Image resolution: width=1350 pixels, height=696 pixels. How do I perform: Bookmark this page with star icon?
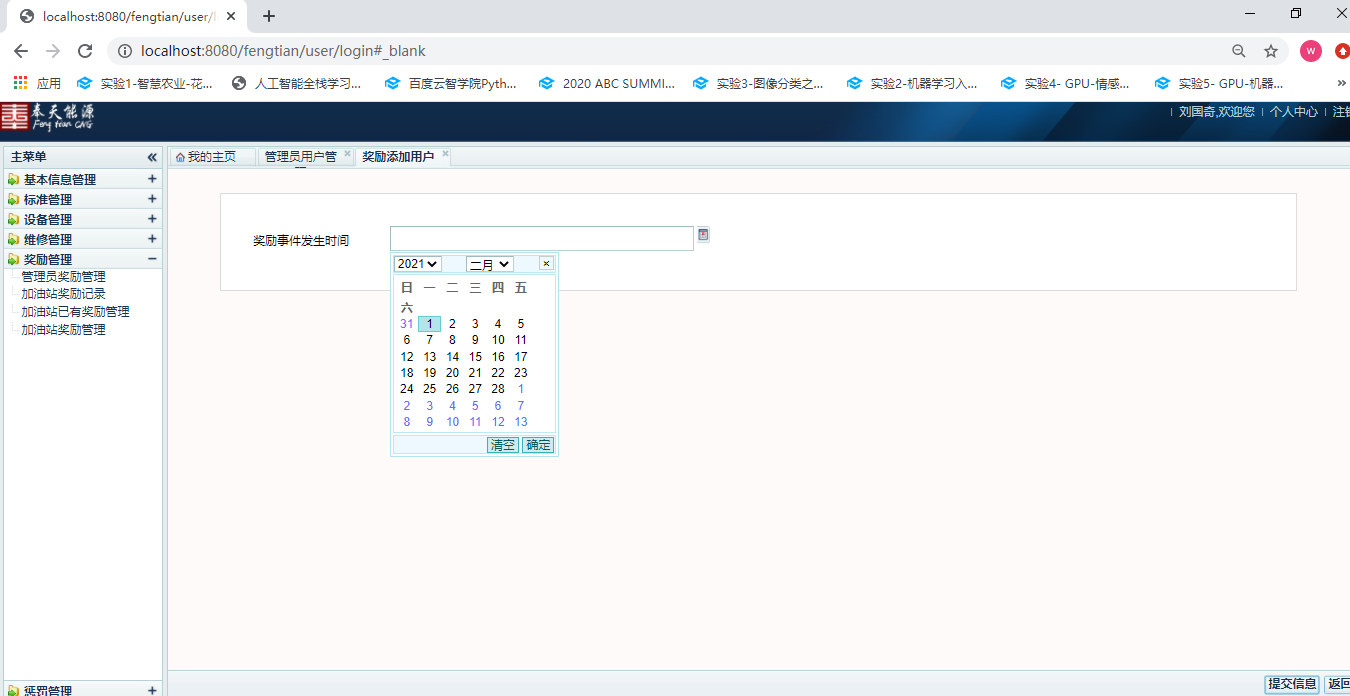coord(1271,51)
